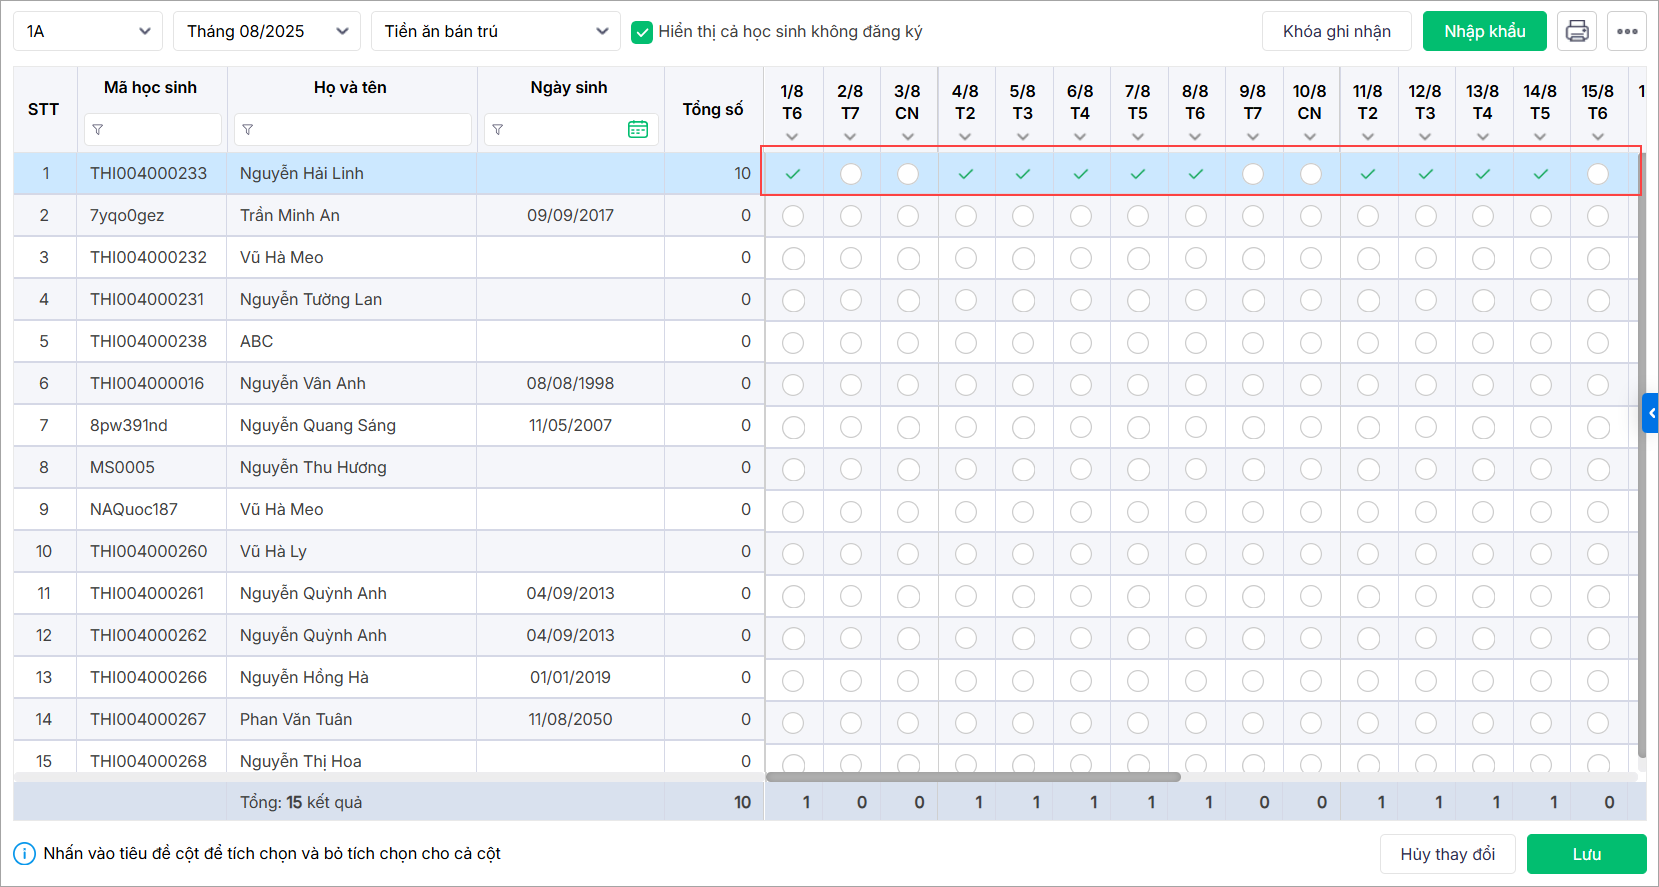This screenshot has height=887, width=1659.
Task: Check 11/8 for Nguyễn Quang Sáng
Action: click(x=1368, y=426)
